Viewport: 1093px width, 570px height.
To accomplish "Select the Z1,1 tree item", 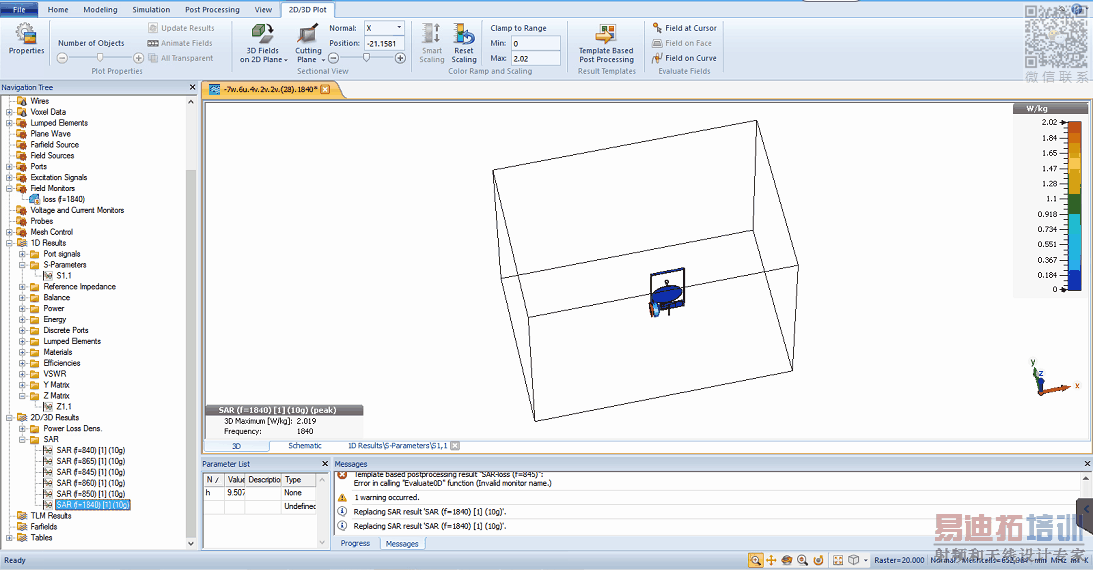I will tap(64, 407).
